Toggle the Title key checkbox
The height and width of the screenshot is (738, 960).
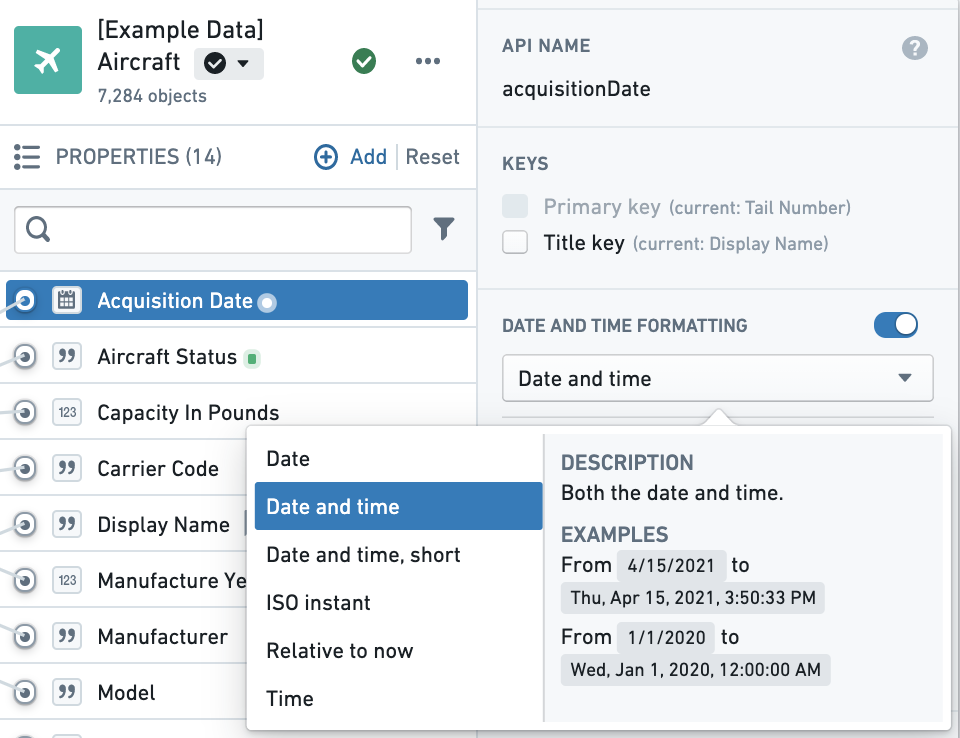(515, 242)
